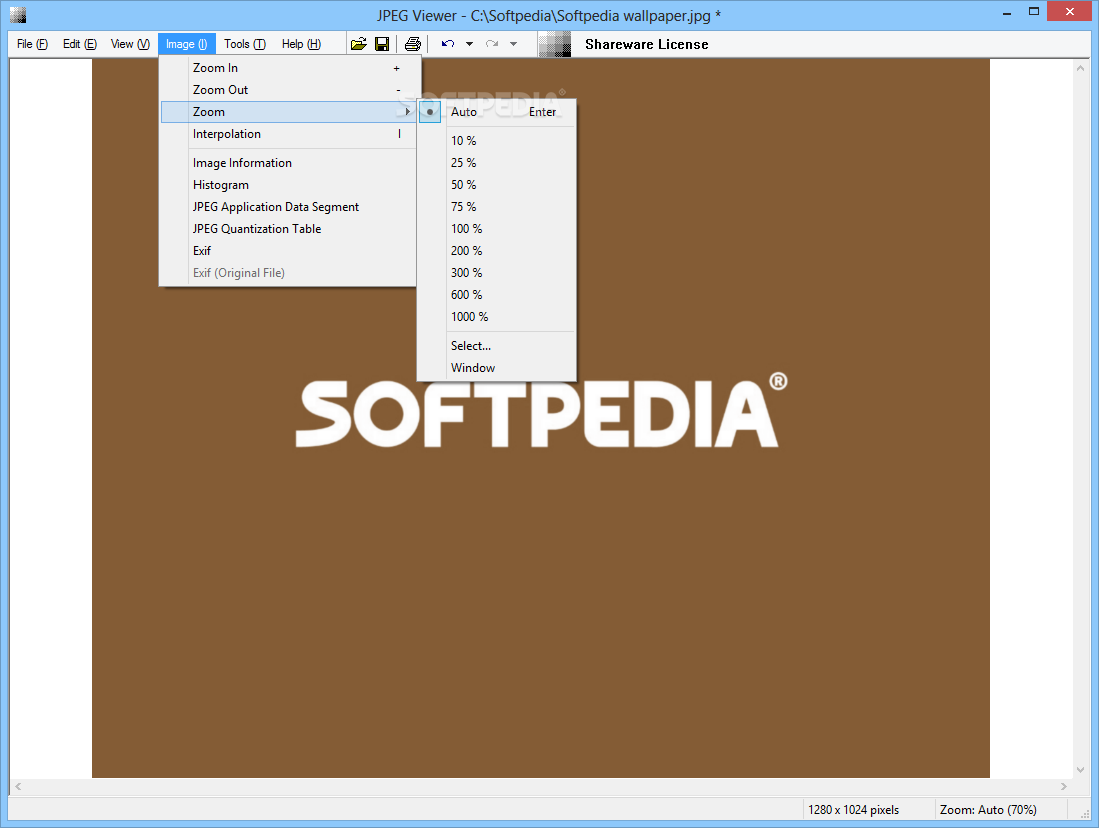Click the JPEG Viewer title bar app icon

point(18,15)
